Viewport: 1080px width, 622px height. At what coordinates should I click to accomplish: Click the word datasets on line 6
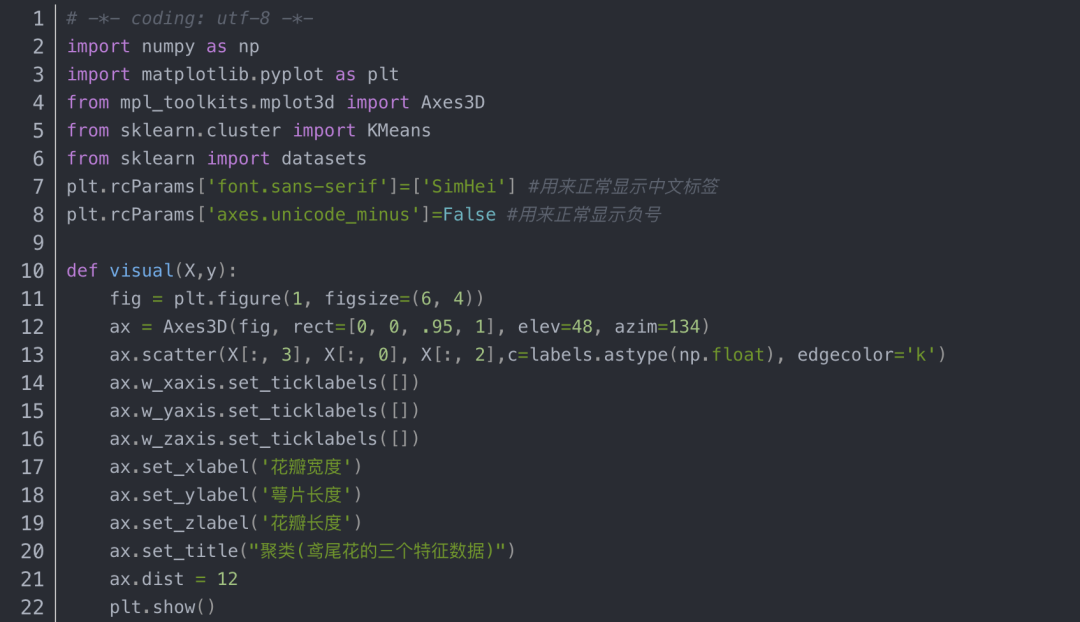click(x=323, y=158)
